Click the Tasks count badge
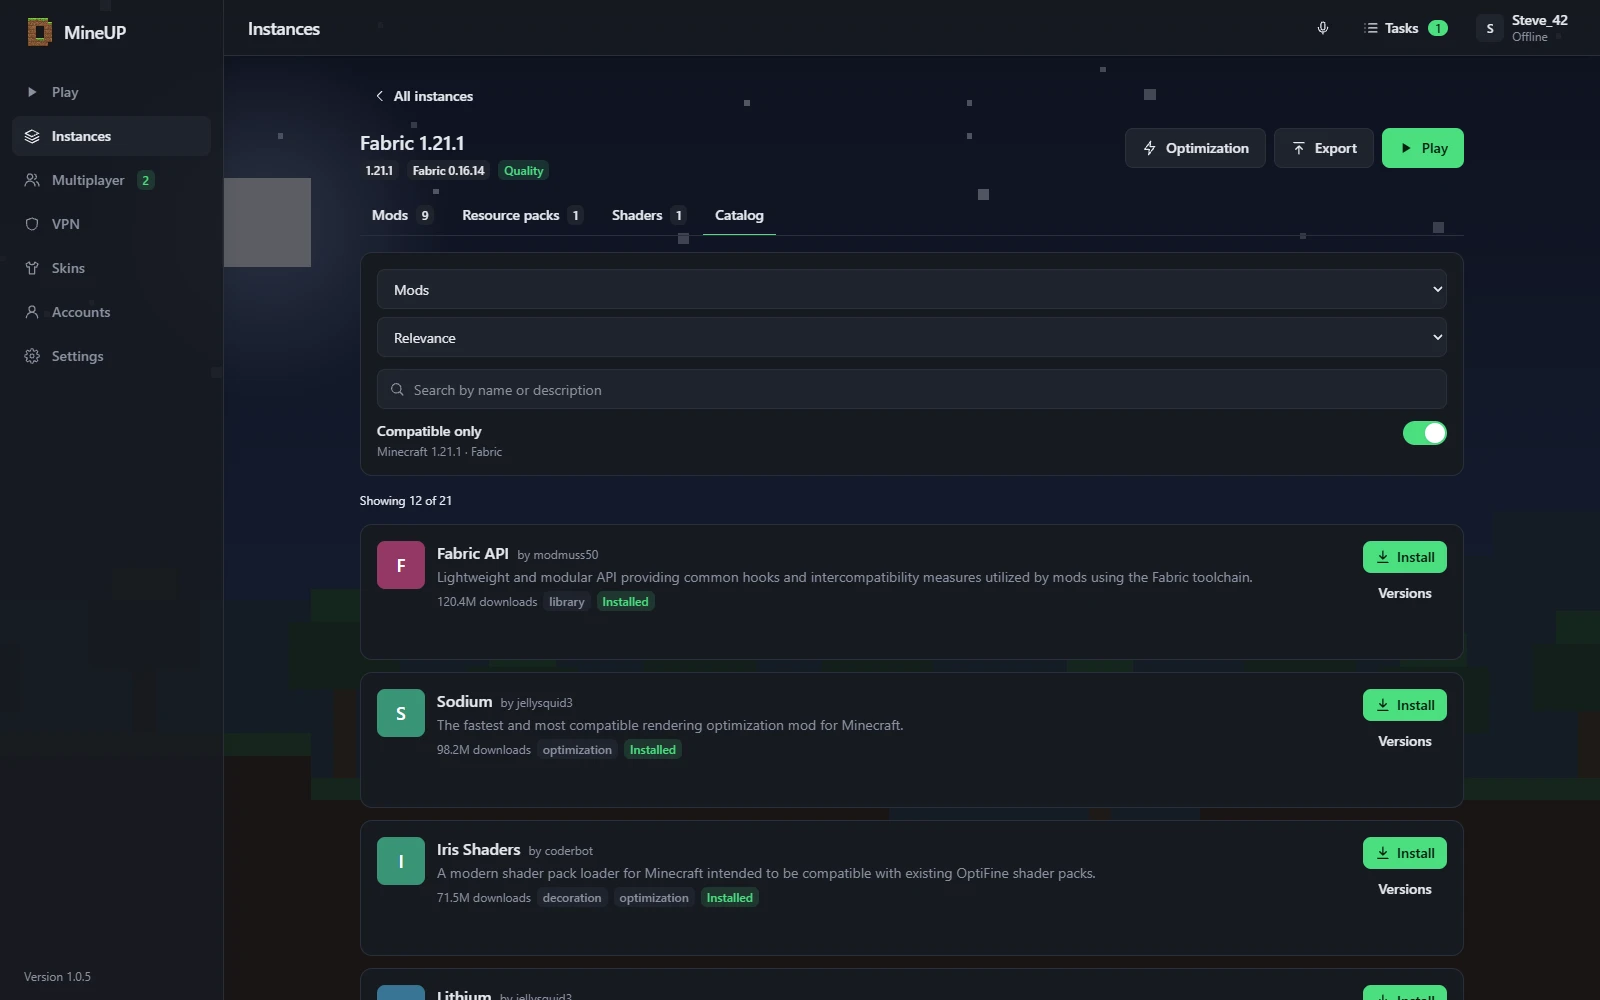 [1438, 28]
